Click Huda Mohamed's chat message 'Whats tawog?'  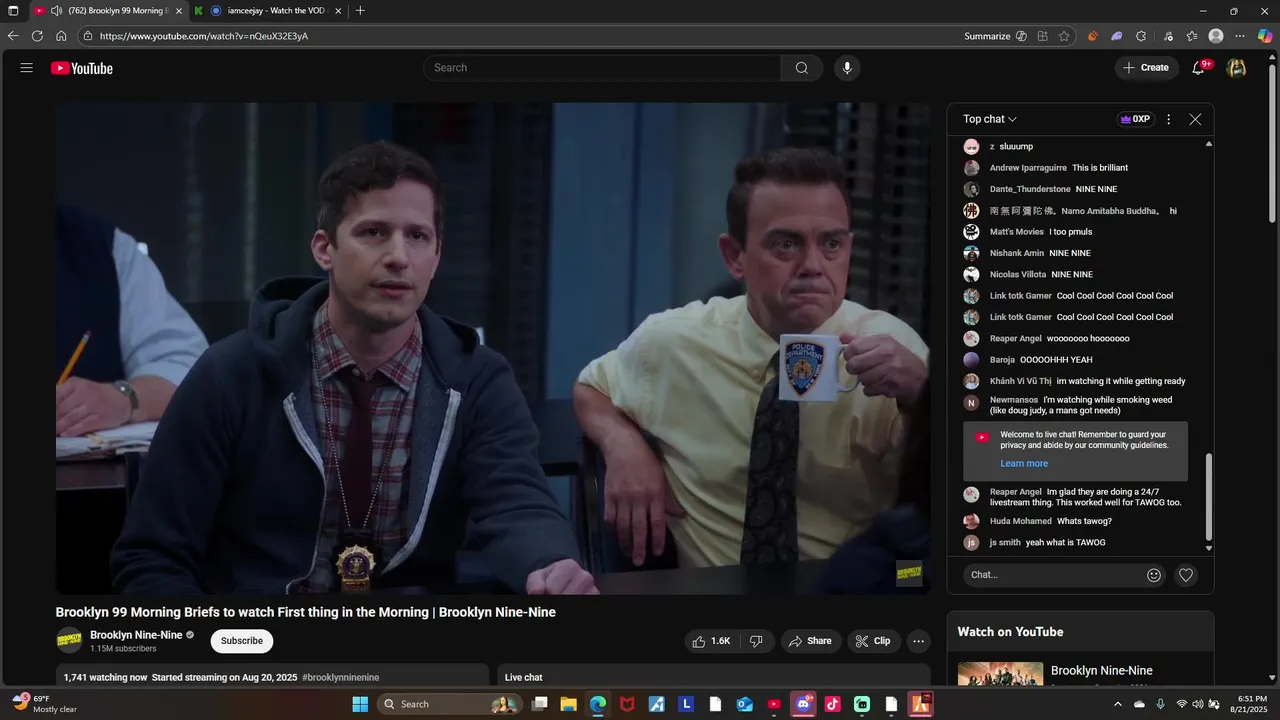click(1084, 521)
